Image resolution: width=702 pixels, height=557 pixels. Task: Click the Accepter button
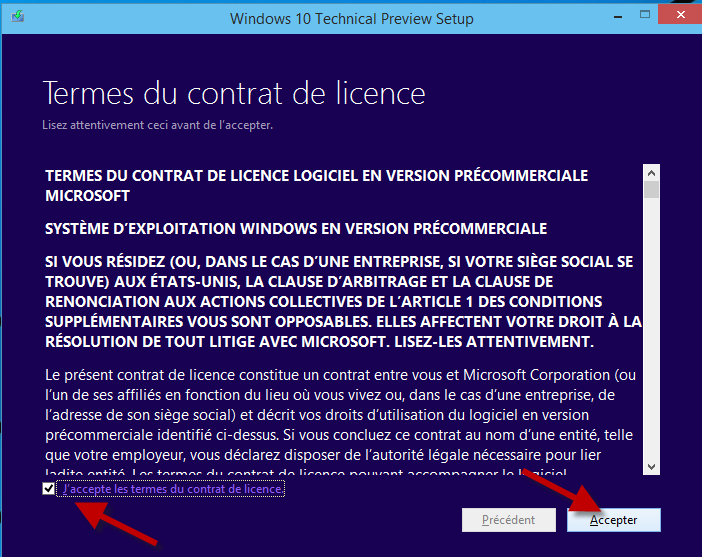click(613, 520)
